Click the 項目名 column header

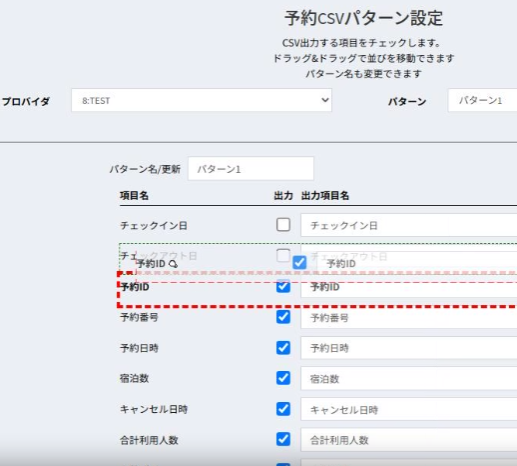[x=134, y=196]
